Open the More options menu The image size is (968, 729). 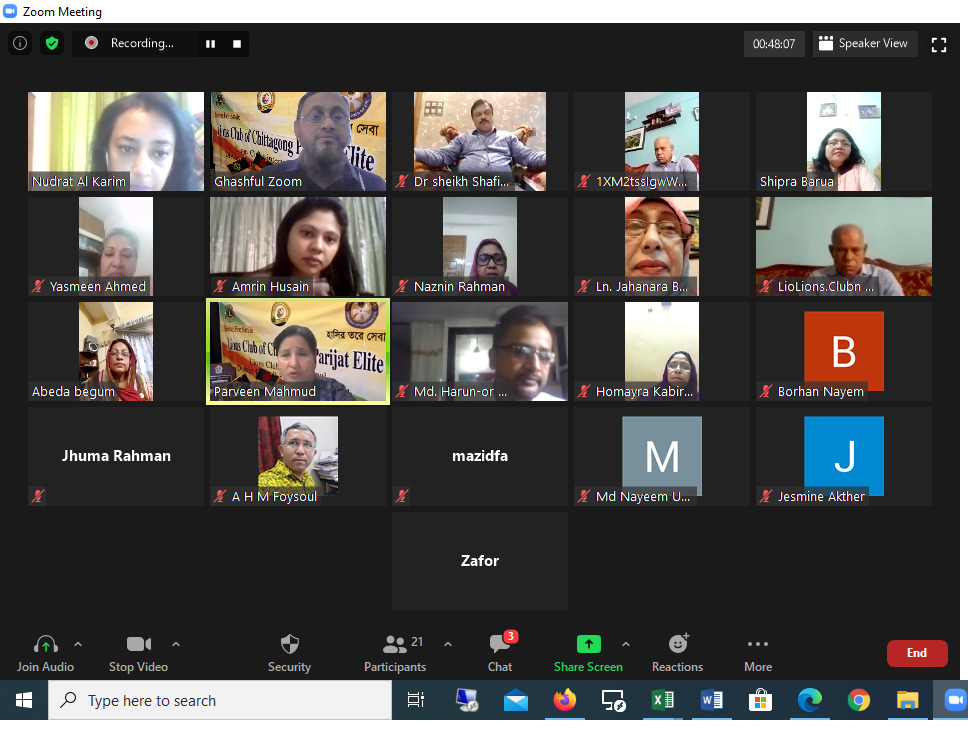pyautogui.click(x=758, y=651)
